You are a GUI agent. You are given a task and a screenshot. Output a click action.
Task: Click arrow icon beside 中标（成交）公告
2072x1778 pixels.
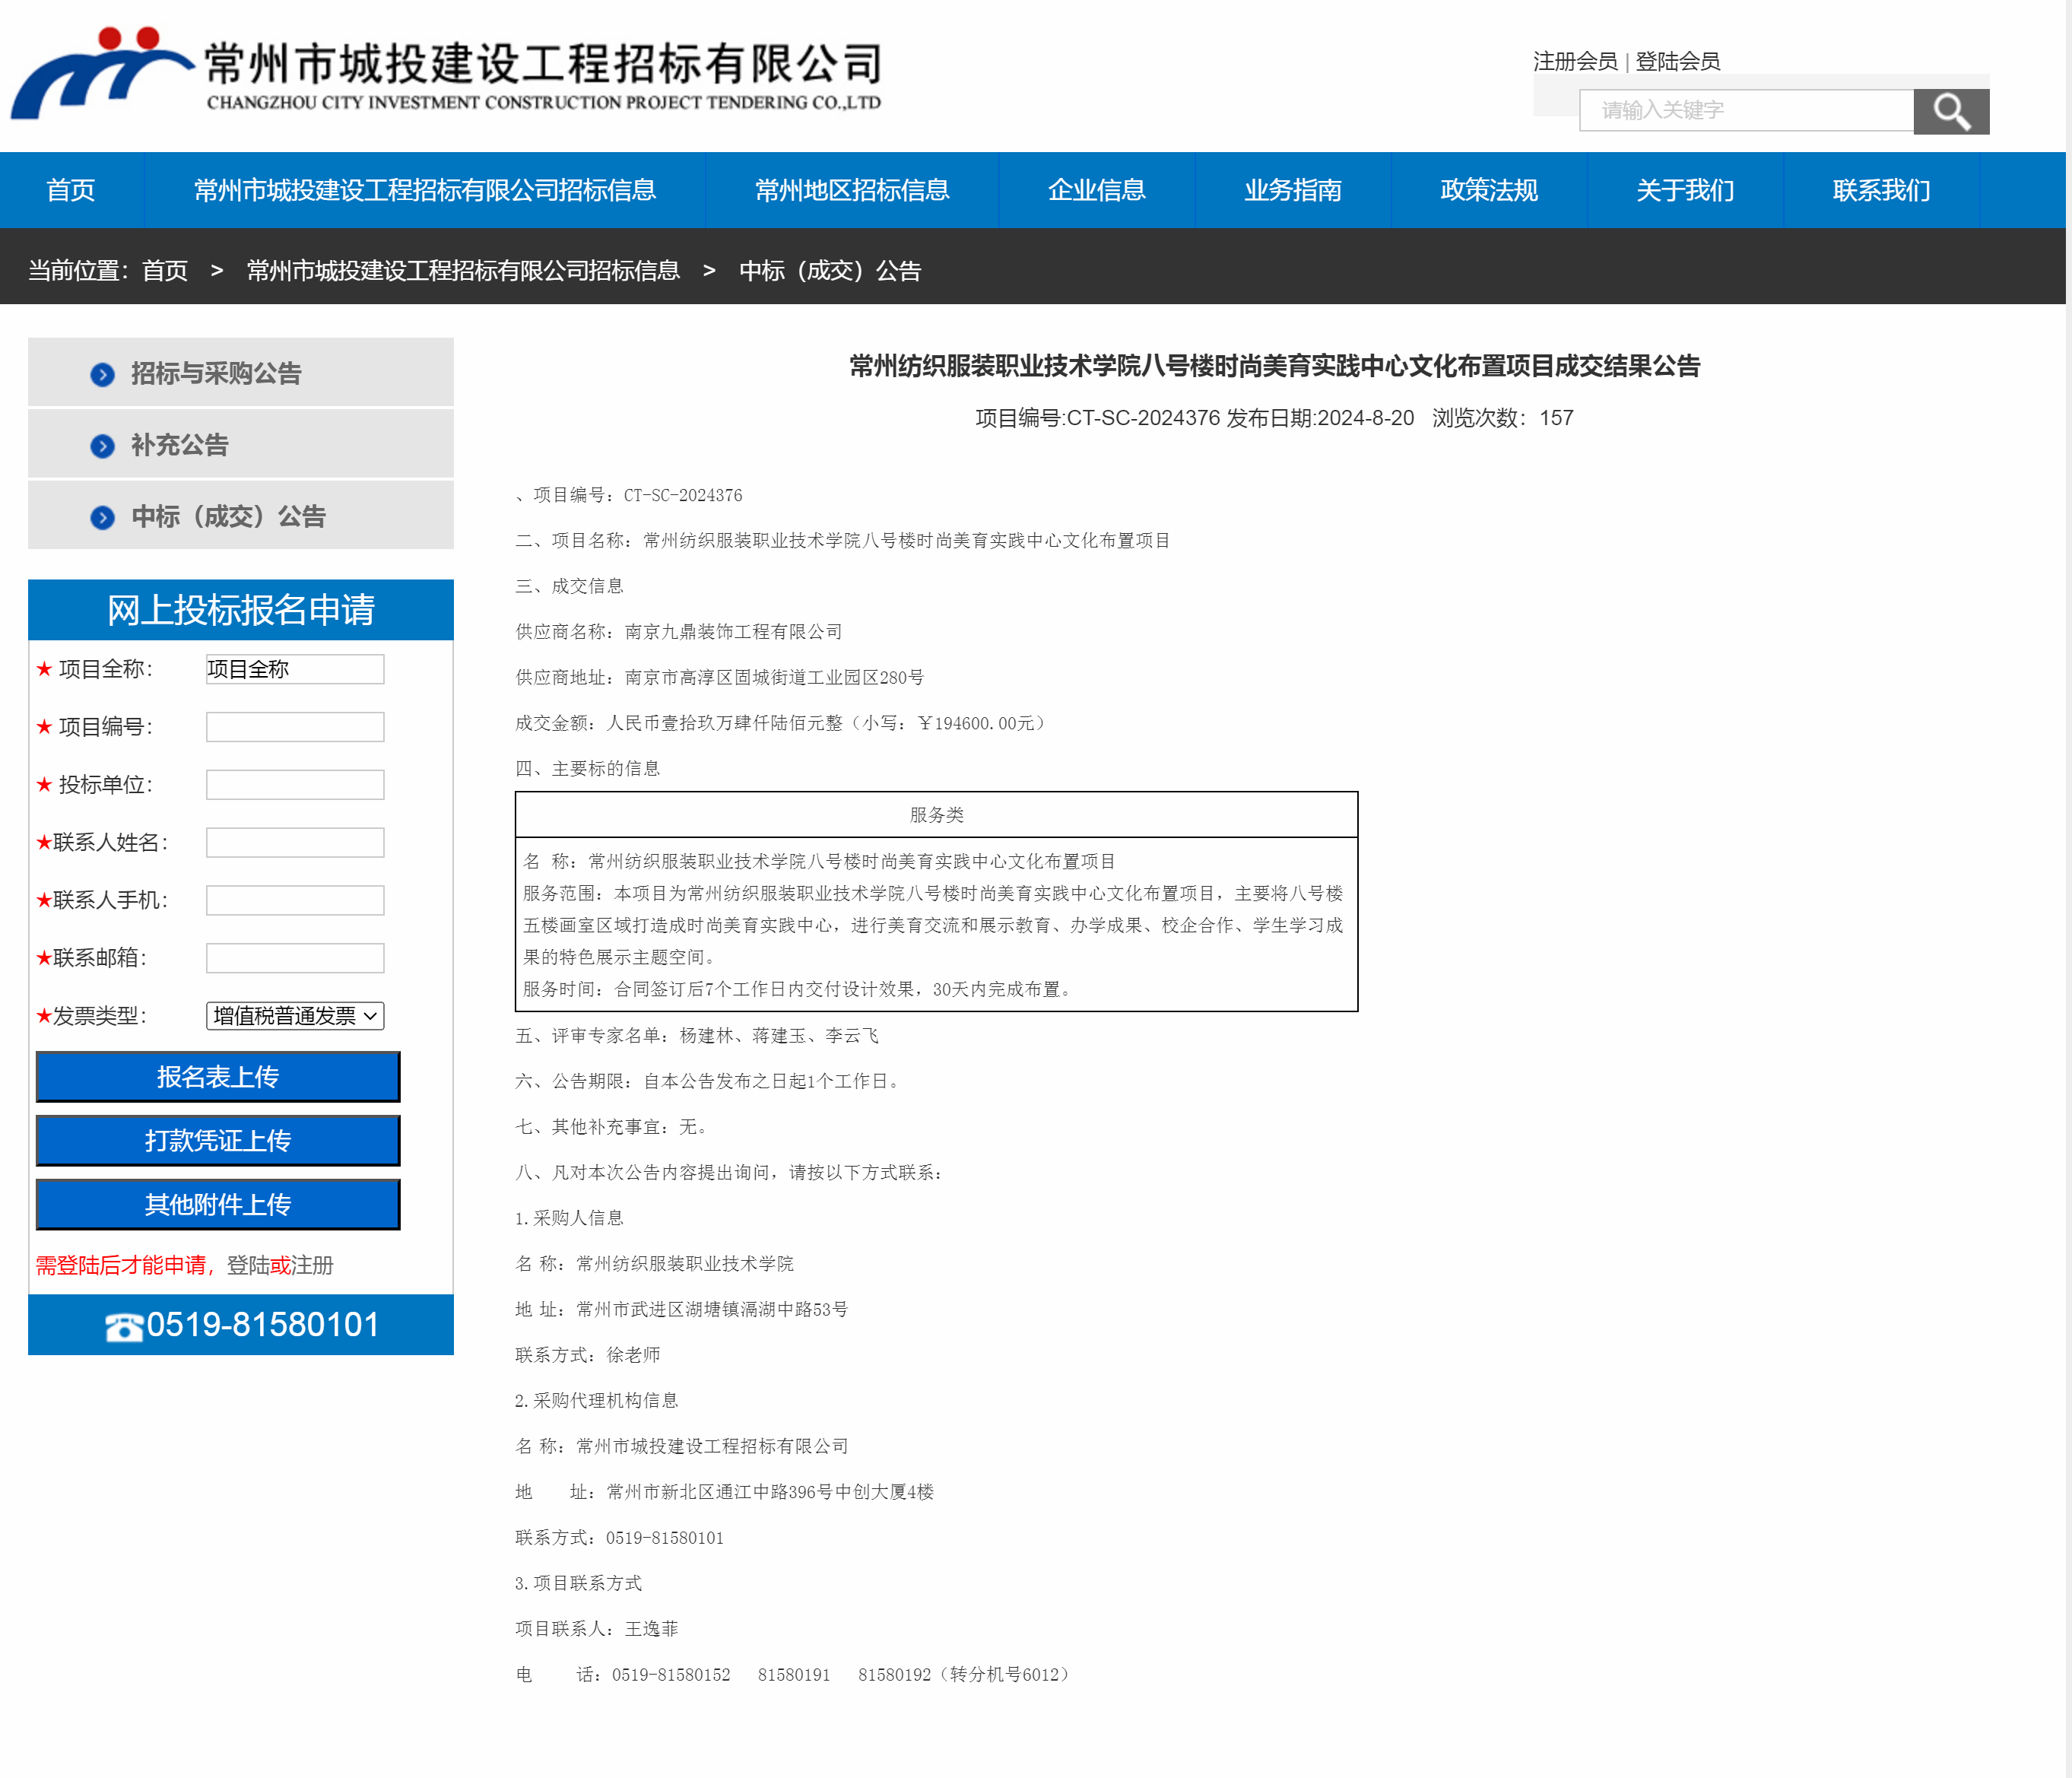coord(102,517)
